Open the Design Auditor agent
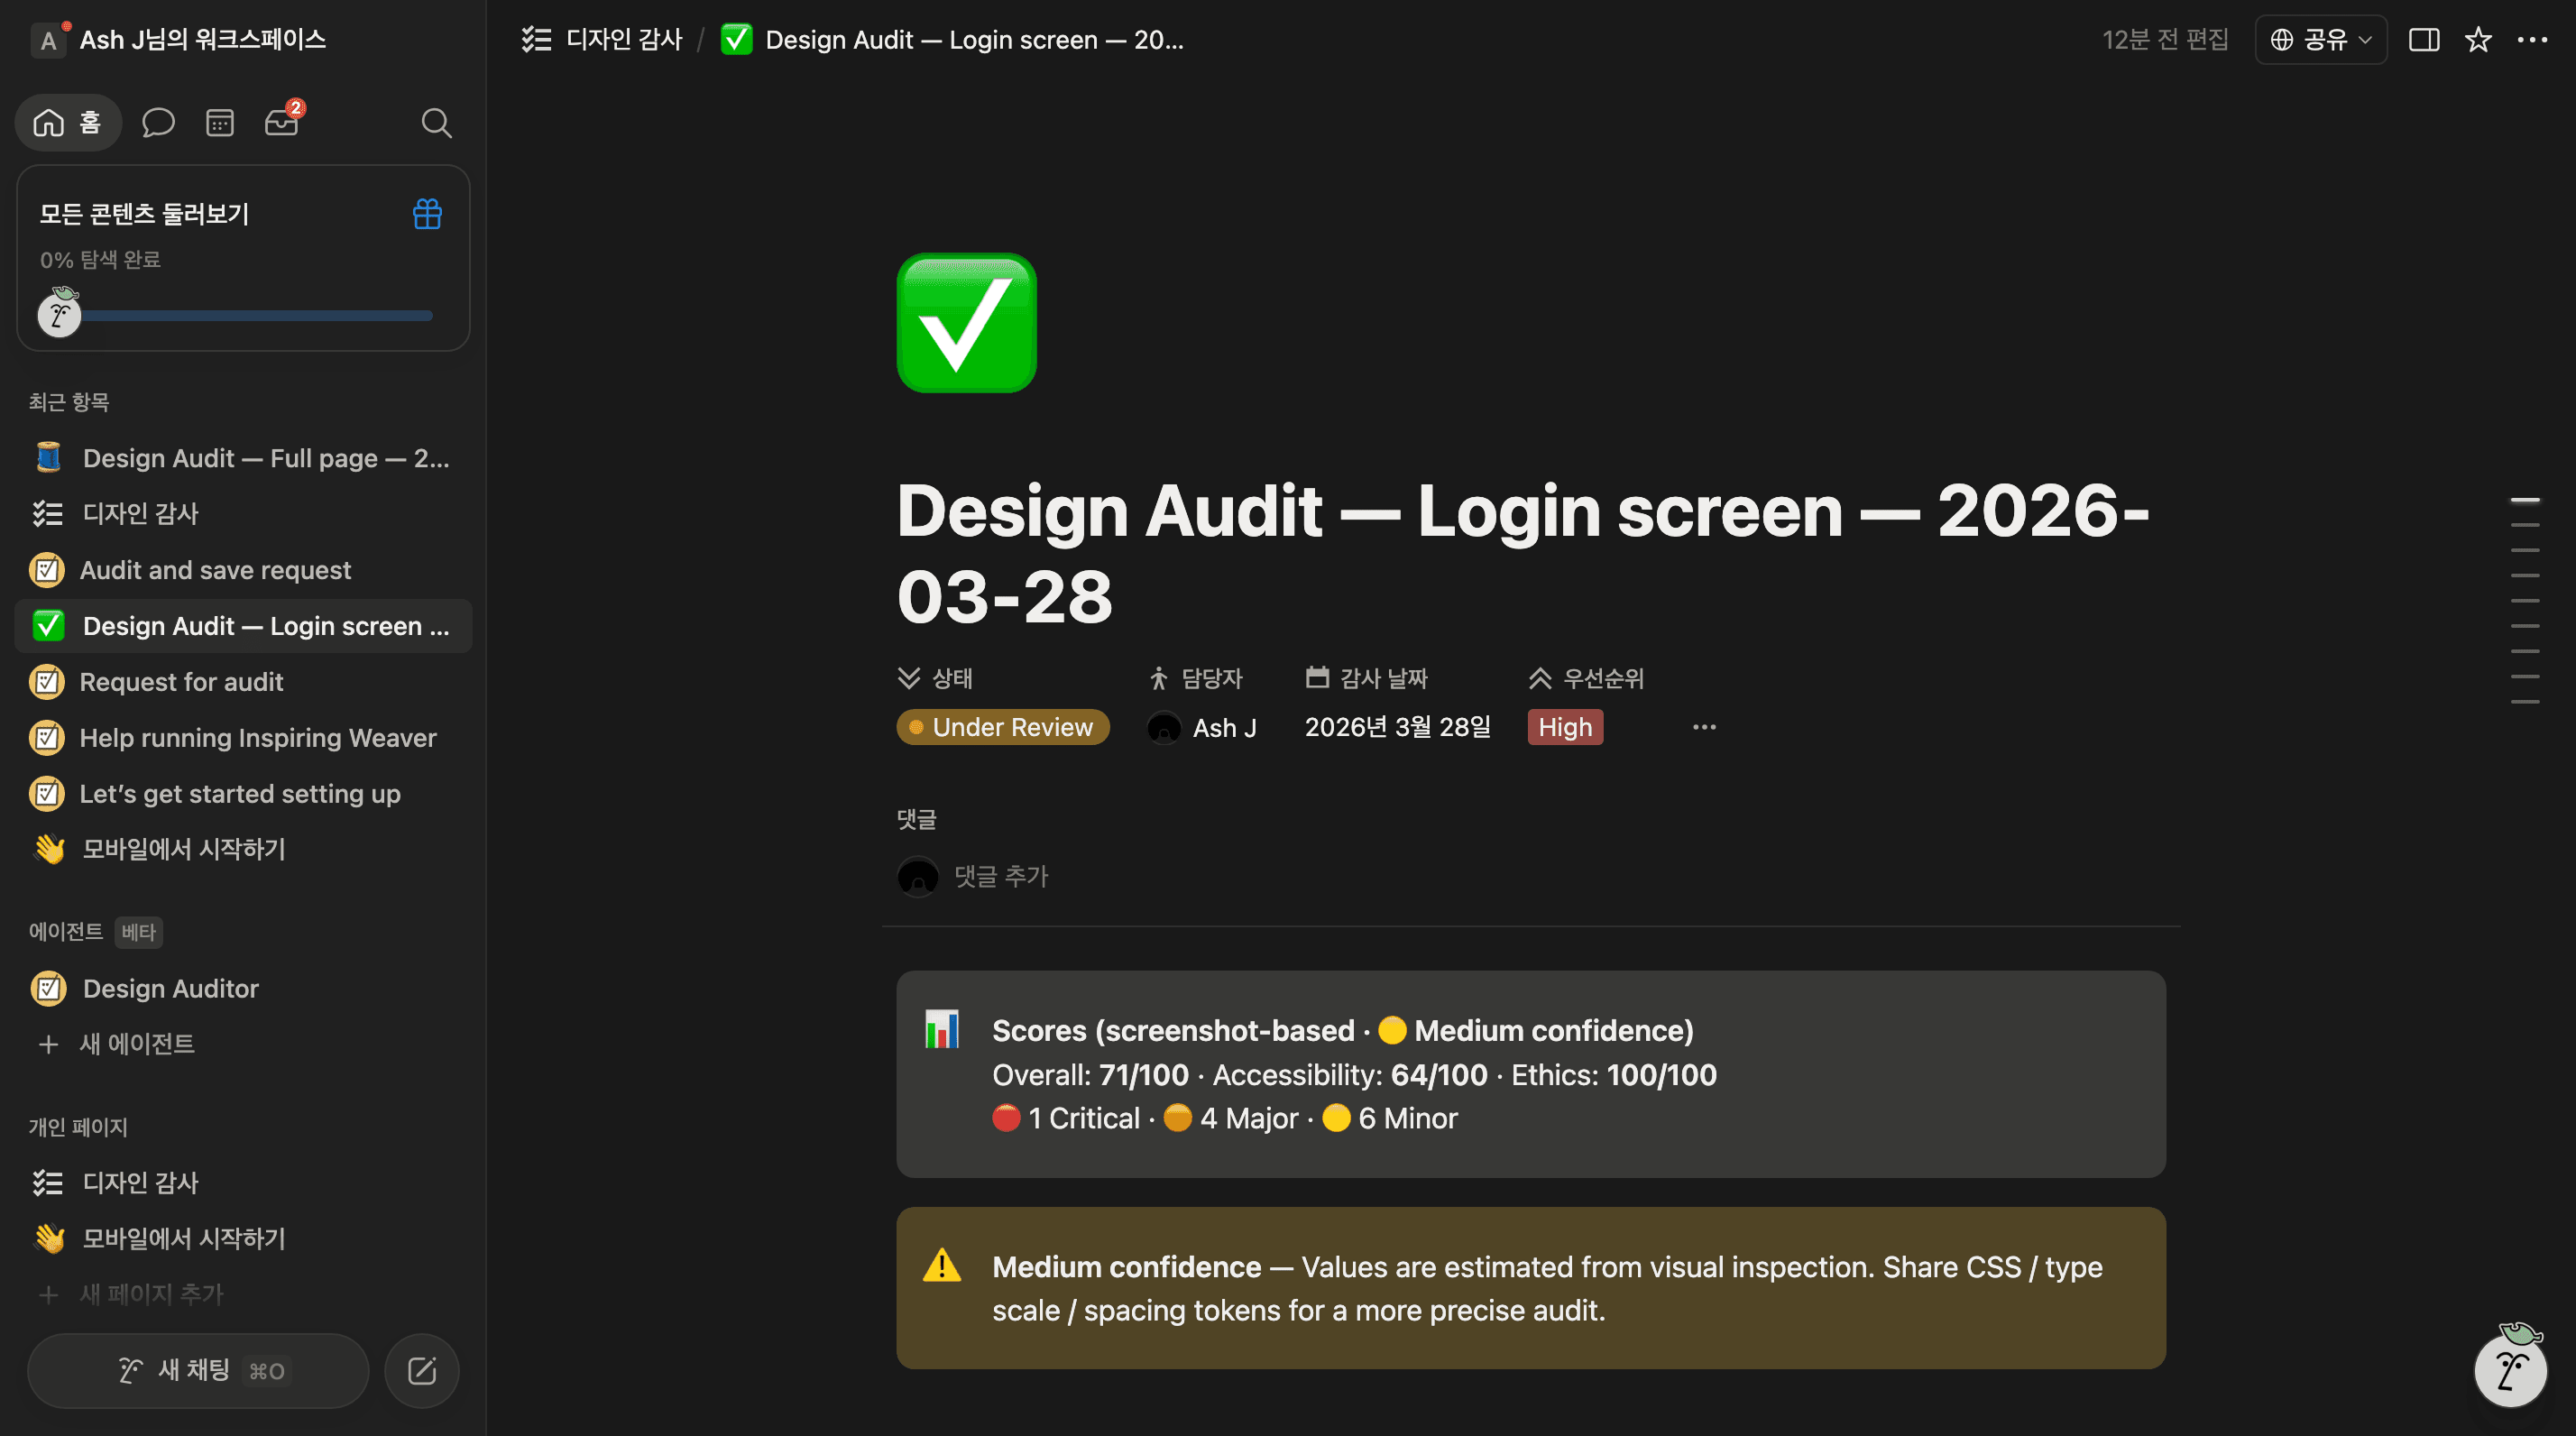 click(x=170, y=988)
